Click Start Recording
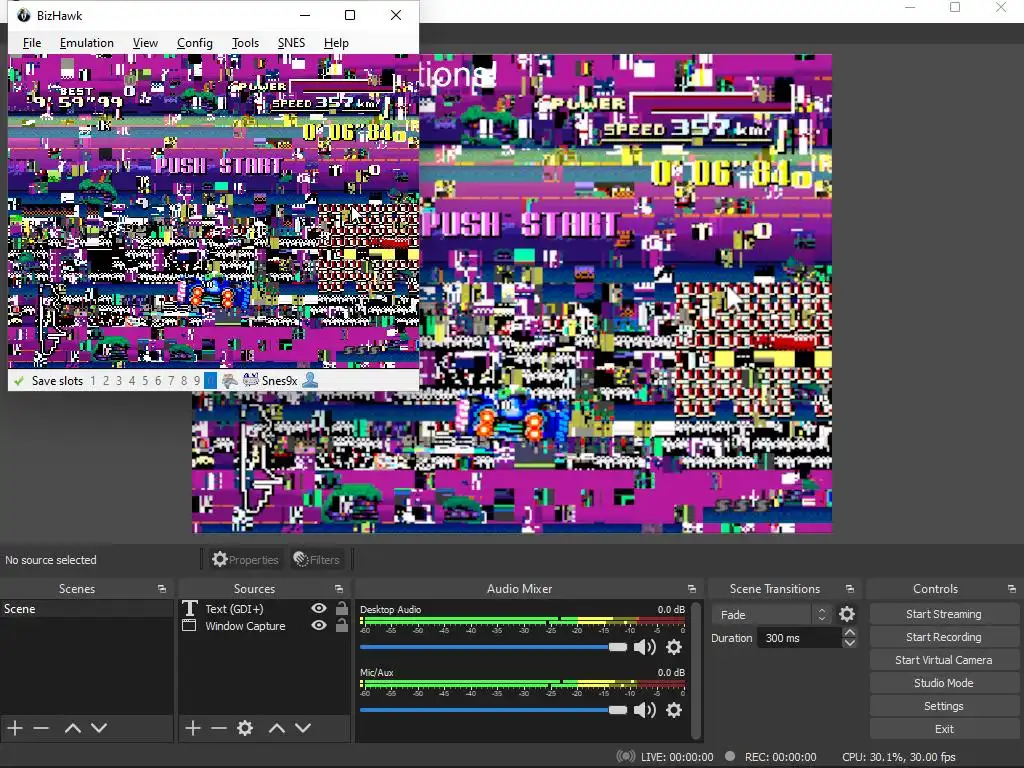The height and width of the screenshot is (768, 1024). [944, 637]
